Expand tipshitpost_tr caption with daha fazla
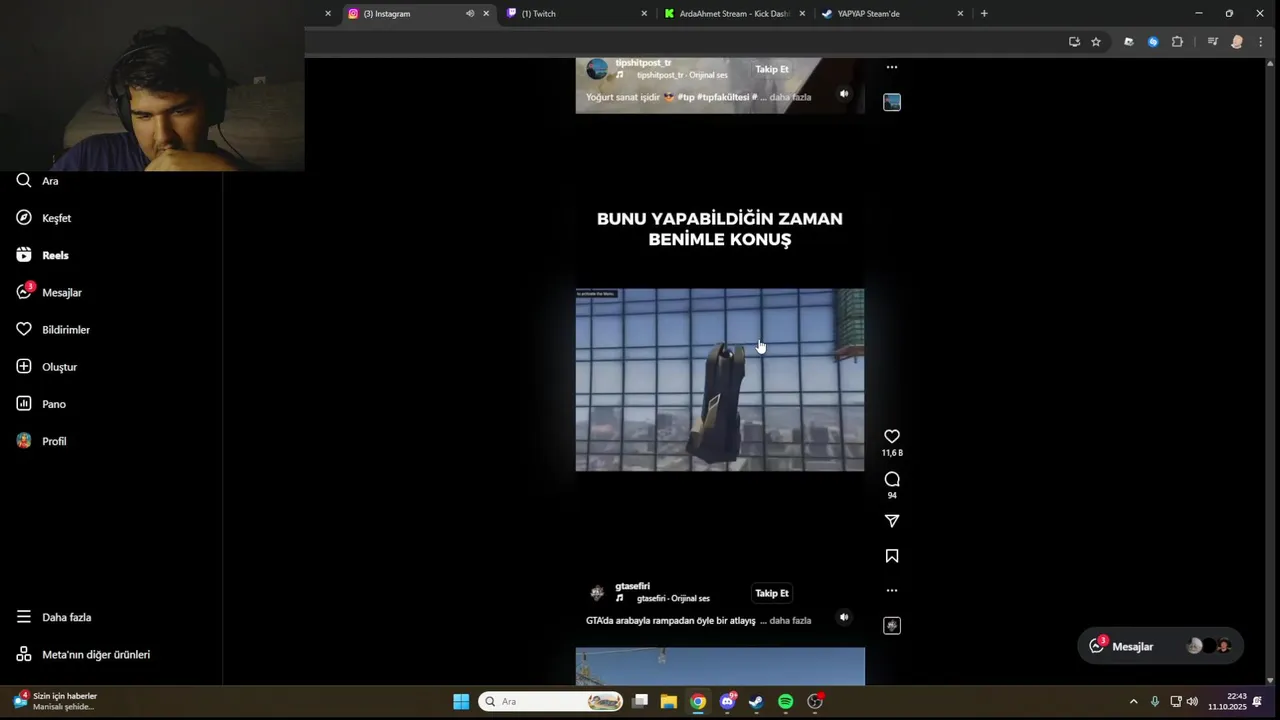The width and height of the screenshot is (1280, 720). click(790, 97)
